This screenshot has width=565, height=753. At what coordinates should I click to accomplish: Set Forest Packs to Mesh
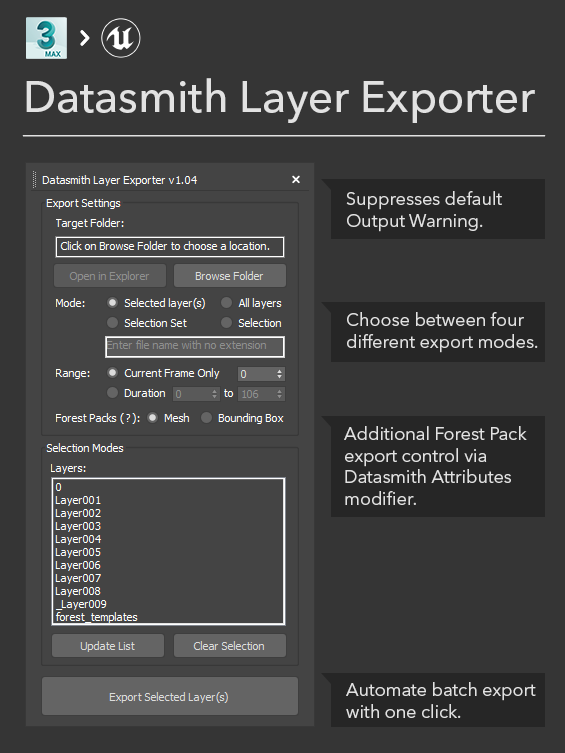click(x=153, y=418)
